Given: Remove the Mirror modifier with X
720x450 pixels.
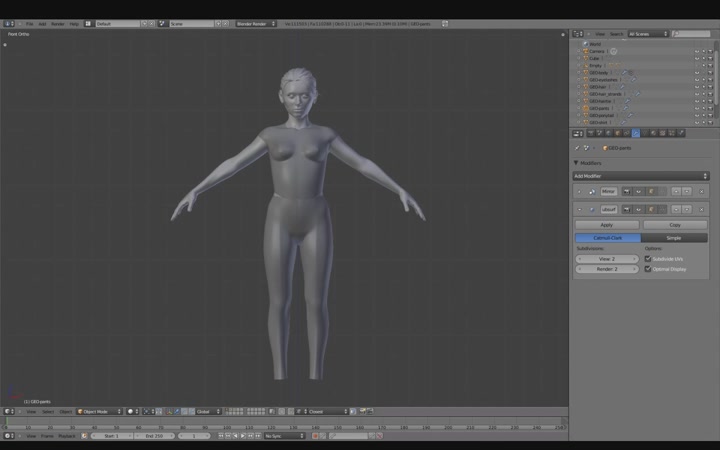Looking at the screenshot, I should [701, 191].
